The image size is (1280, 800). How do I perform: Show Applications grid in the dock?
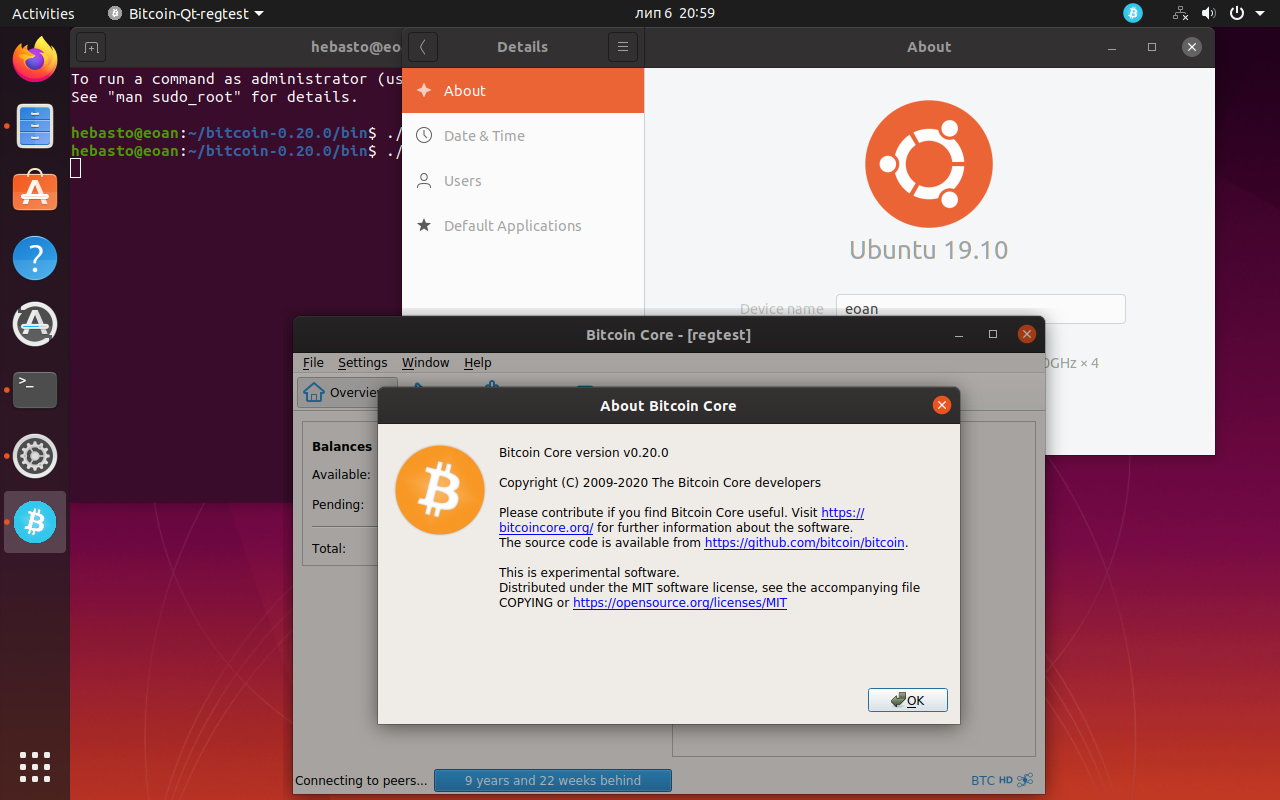tap(35, 767)
